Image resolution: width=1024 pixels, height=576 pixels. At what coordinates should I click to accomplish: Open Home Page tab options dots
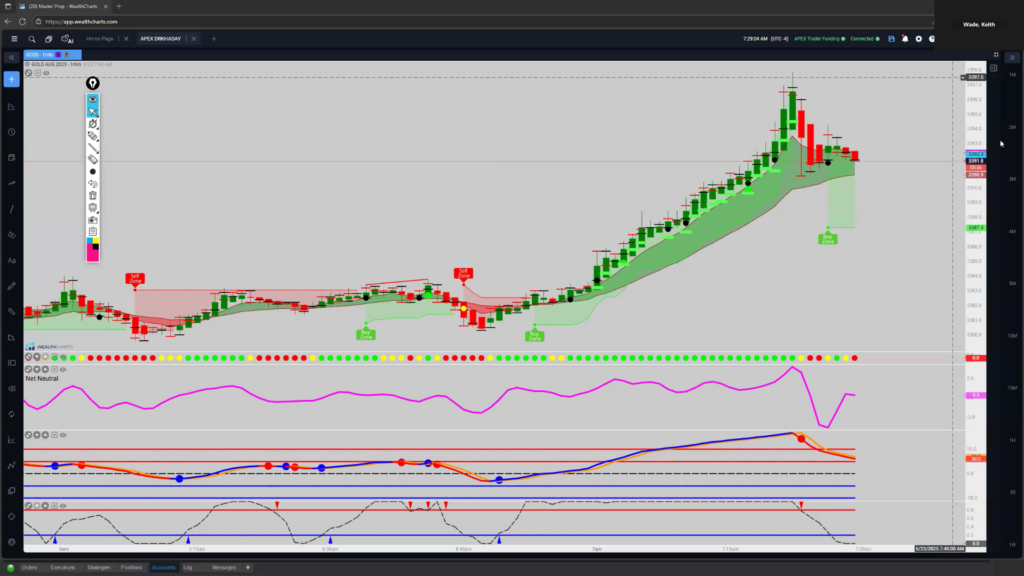(x=119, y=39)
